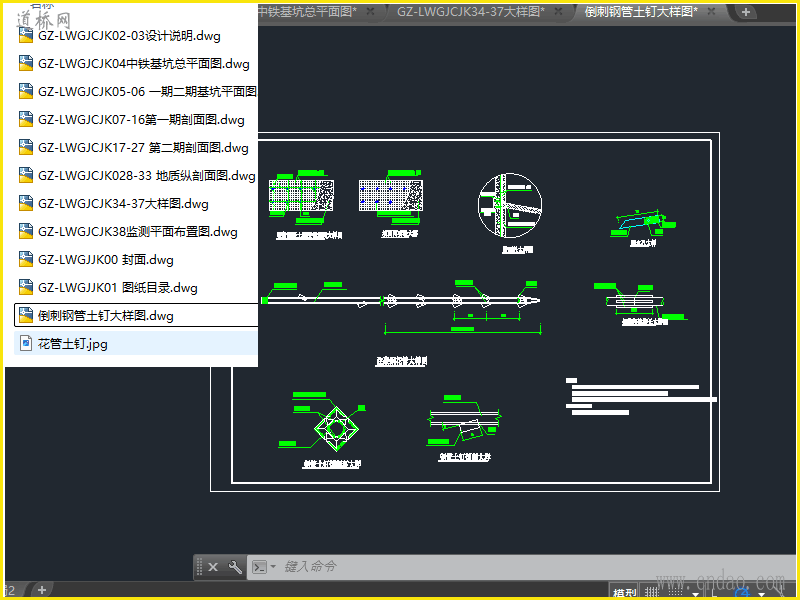This screenshot has height=600, width=800.
Task: Select file name GZ-LWGJCJK02-03设计说明.dwg
Action: [129, 36]
